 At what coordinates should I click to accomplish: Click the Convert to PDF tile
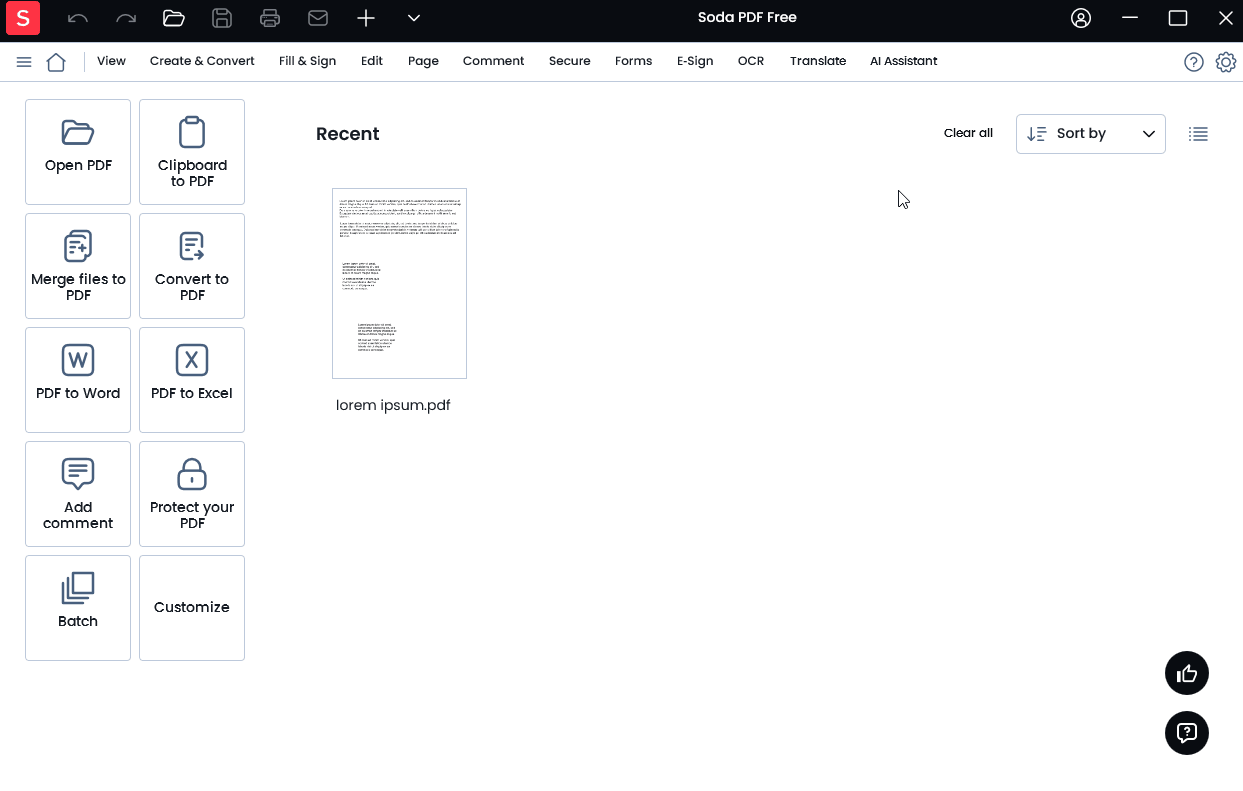(x=192, y=266)
